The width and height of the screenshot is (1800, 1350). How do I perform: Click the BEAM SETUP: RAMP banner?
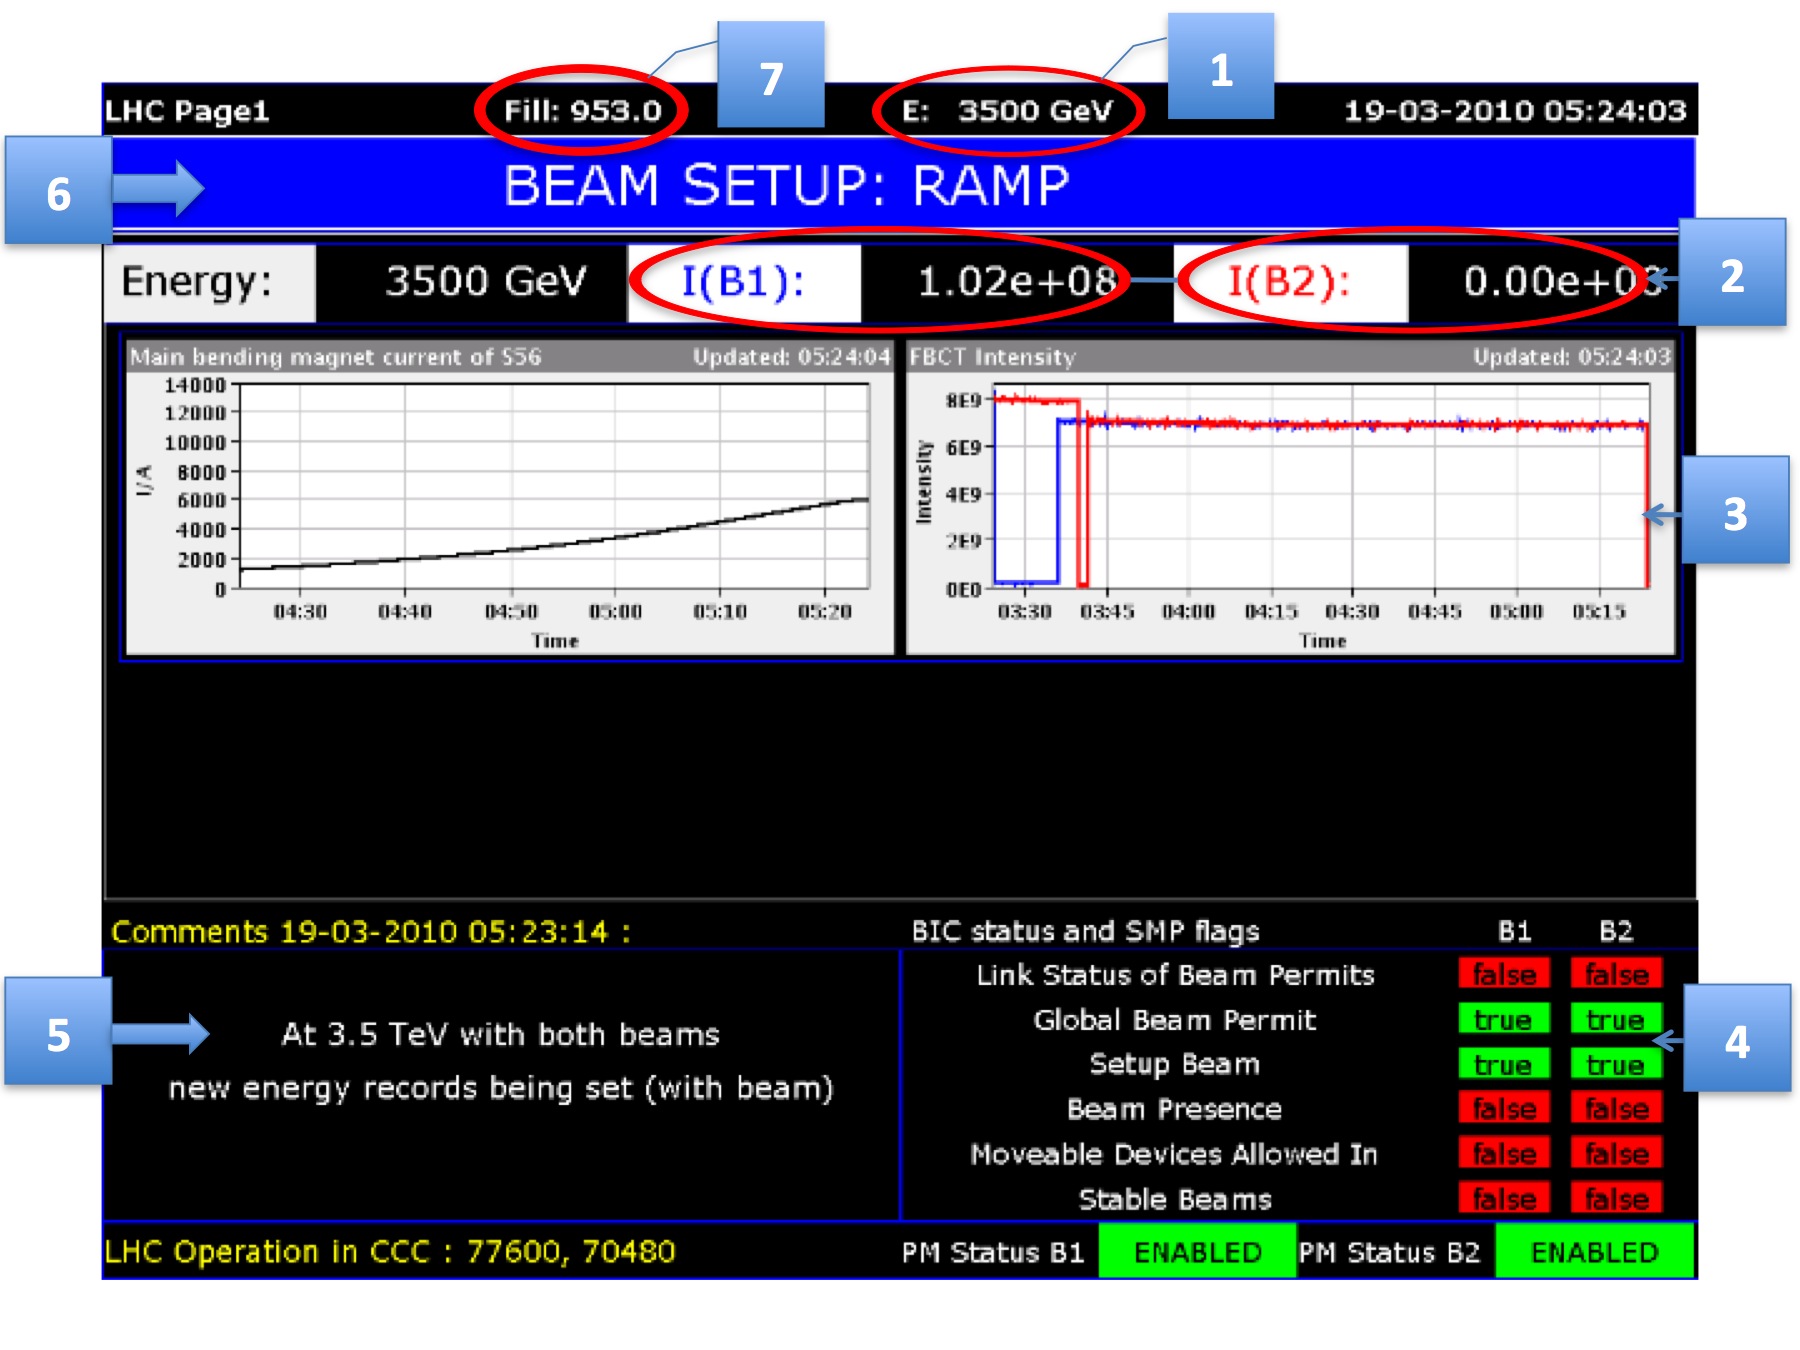pyautogui.click(x=786, y=186)
